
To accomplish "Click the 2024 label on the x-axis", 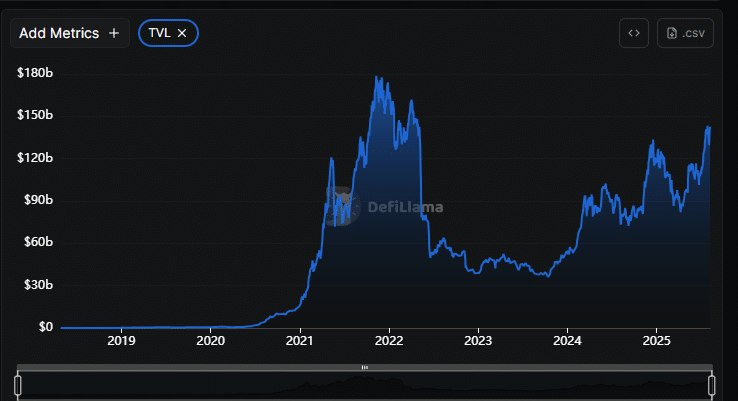I will pyautogui.click(x=567, y=340).
